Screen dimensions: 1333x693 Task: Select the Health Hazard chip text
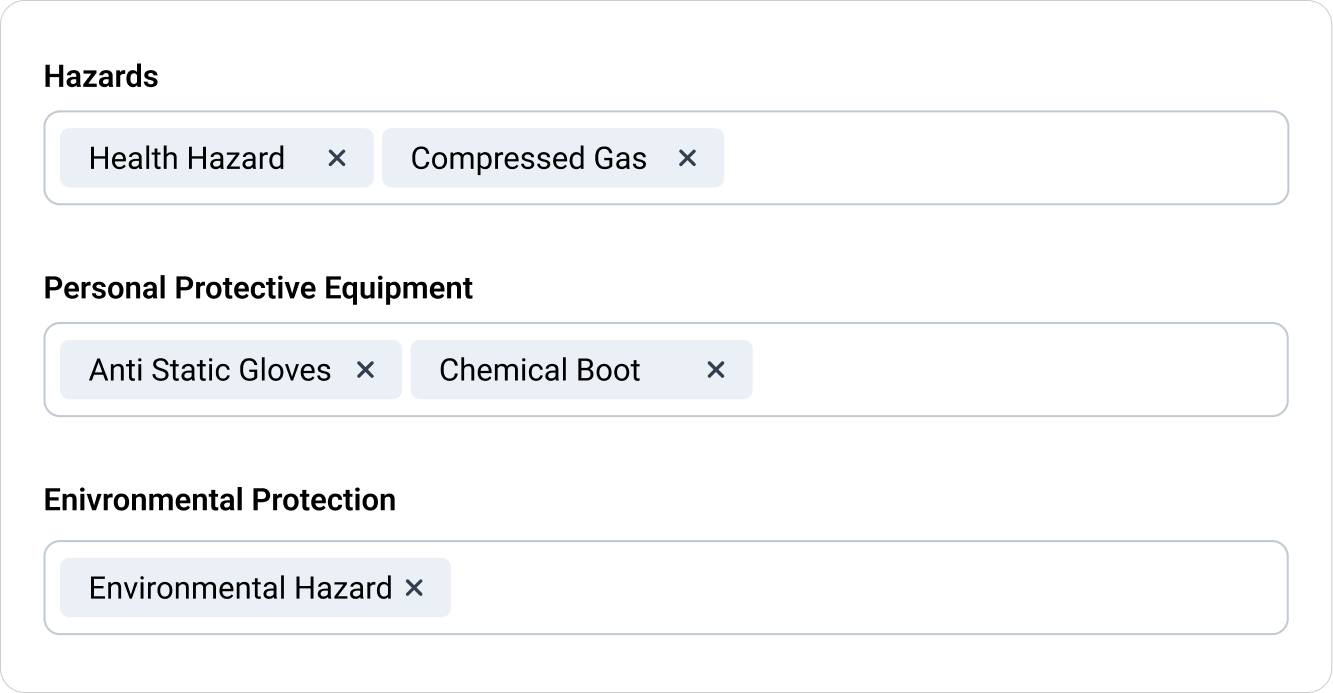pos(187,158)
